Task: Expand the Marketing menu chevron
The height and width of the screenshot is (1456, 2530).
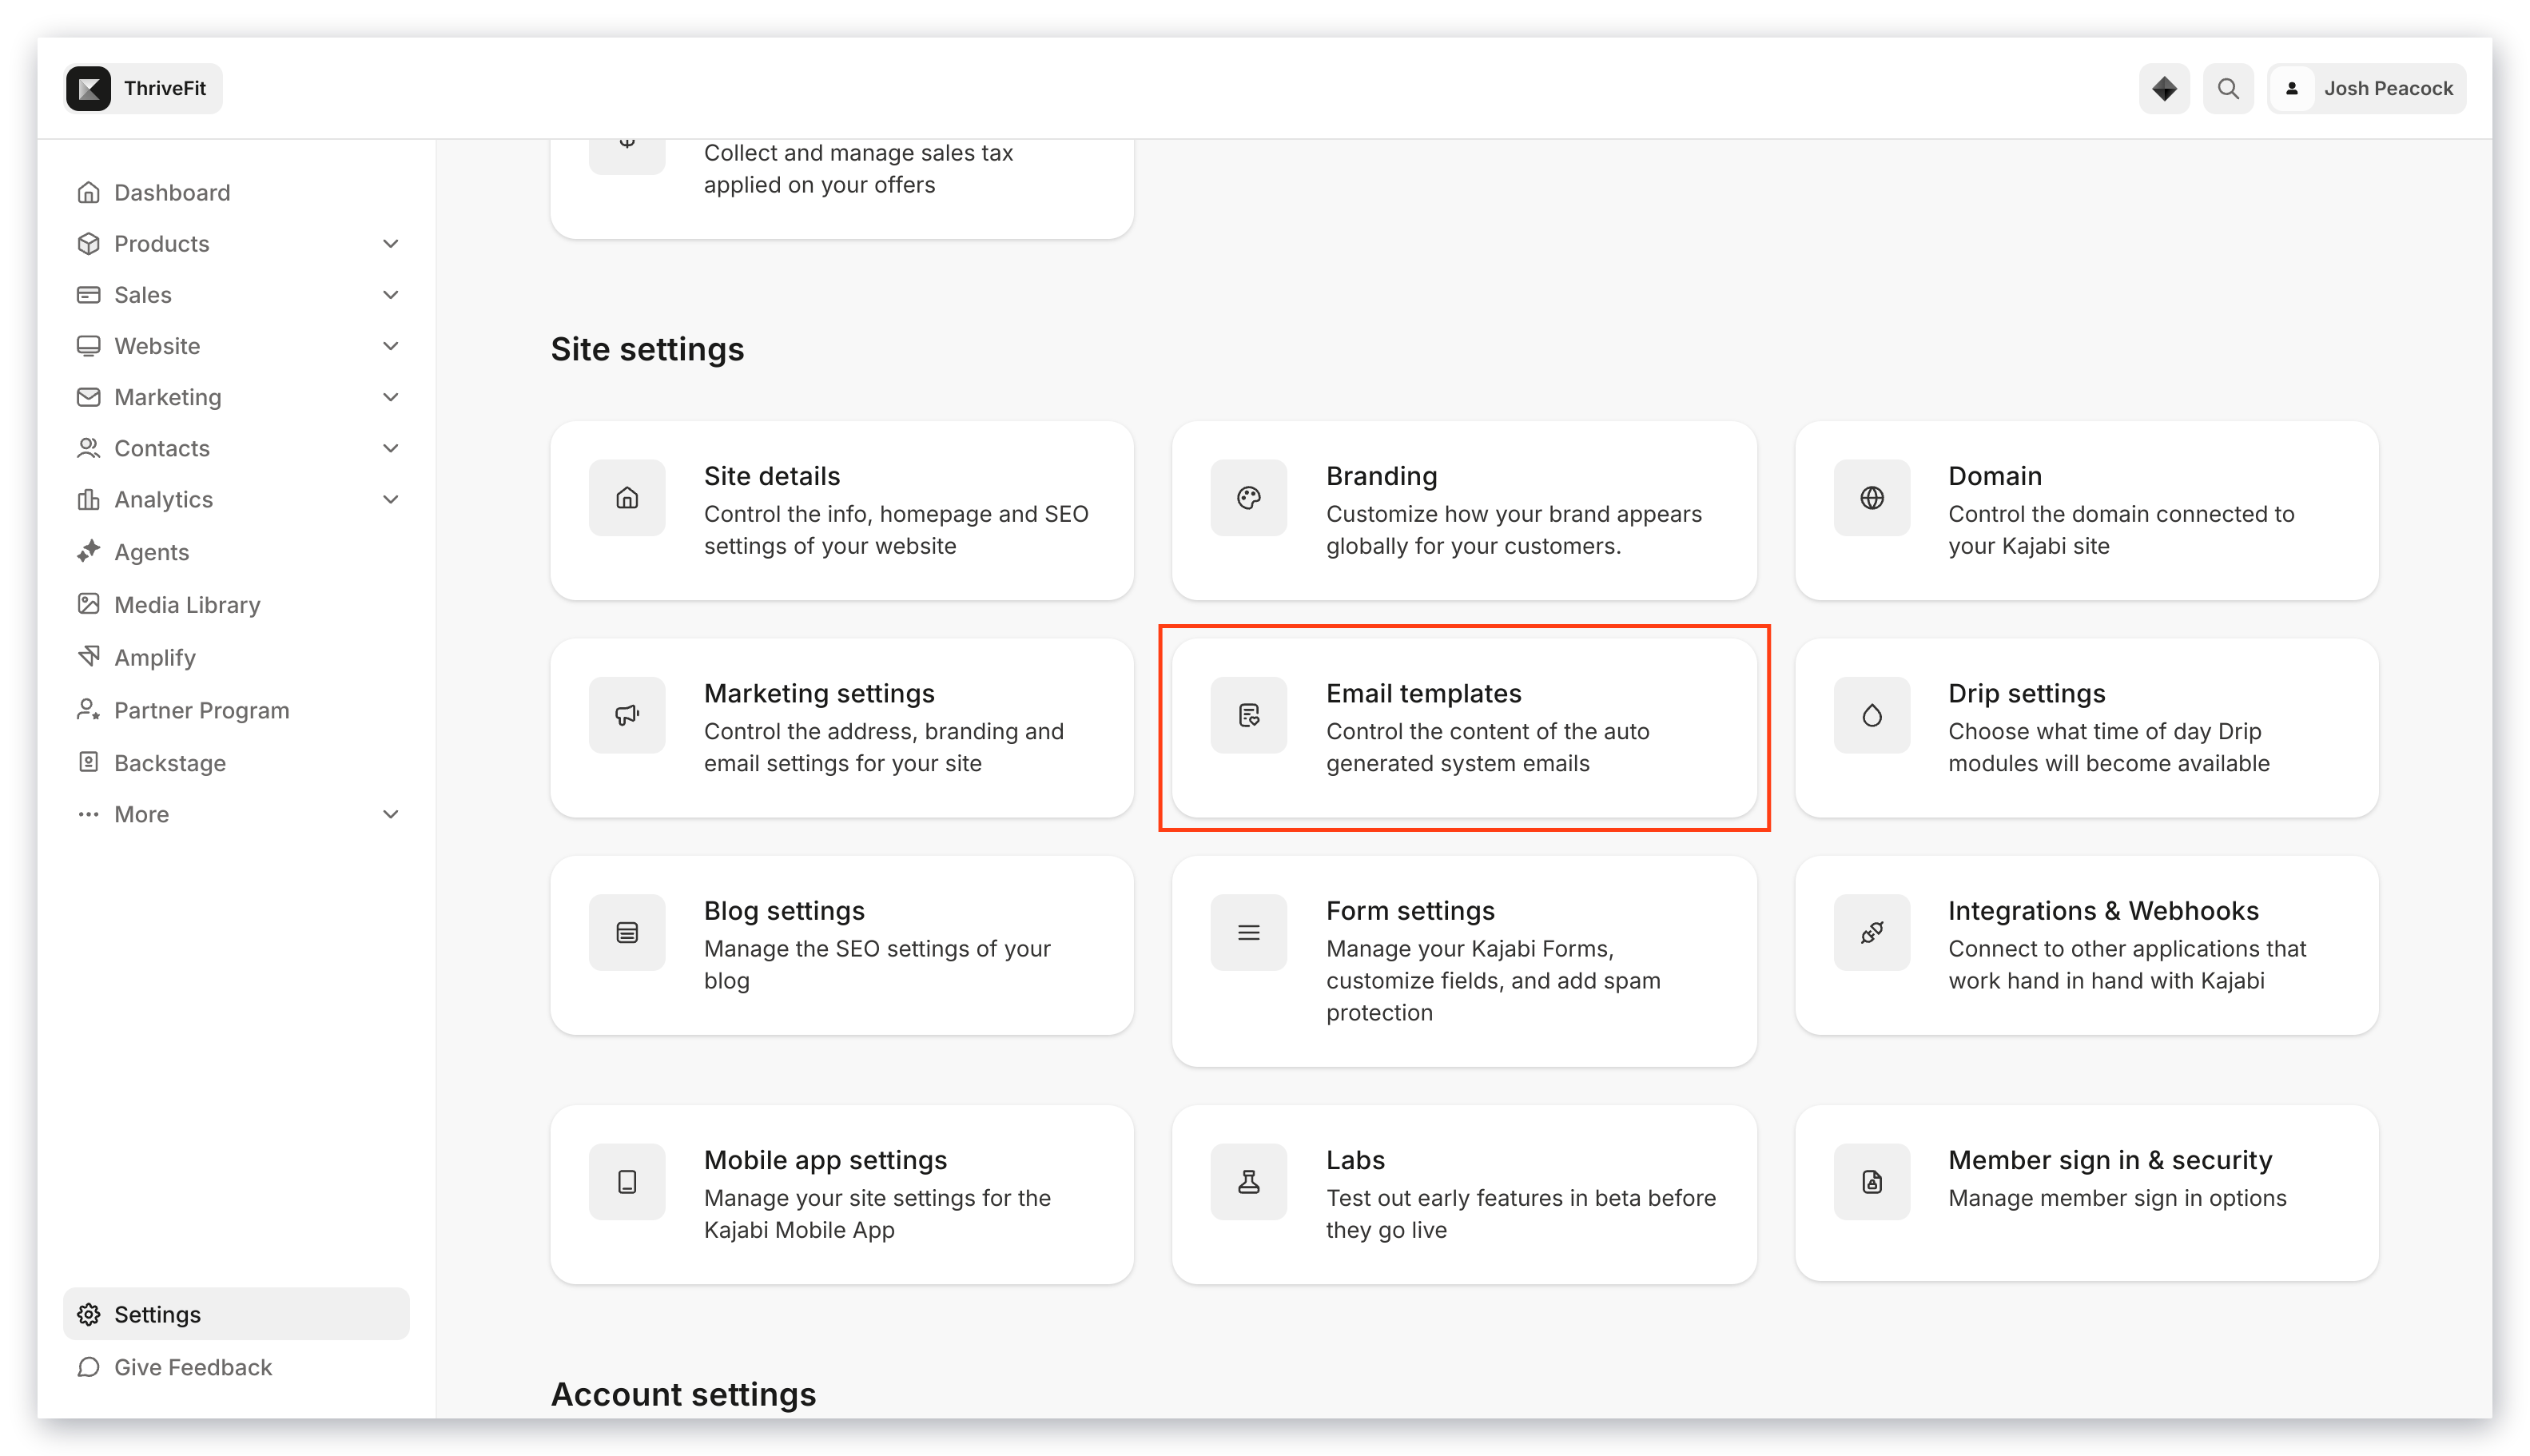Action: 390,396
